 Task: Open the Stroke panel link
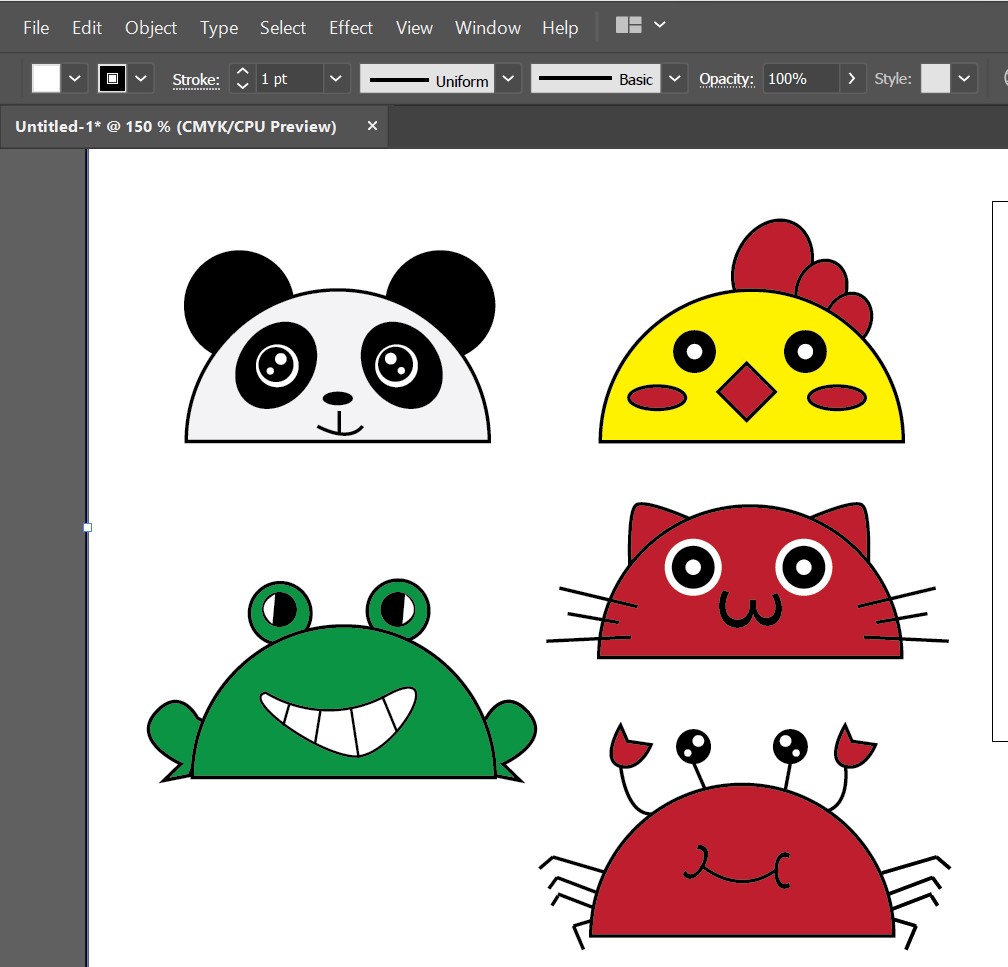[196, 79]
